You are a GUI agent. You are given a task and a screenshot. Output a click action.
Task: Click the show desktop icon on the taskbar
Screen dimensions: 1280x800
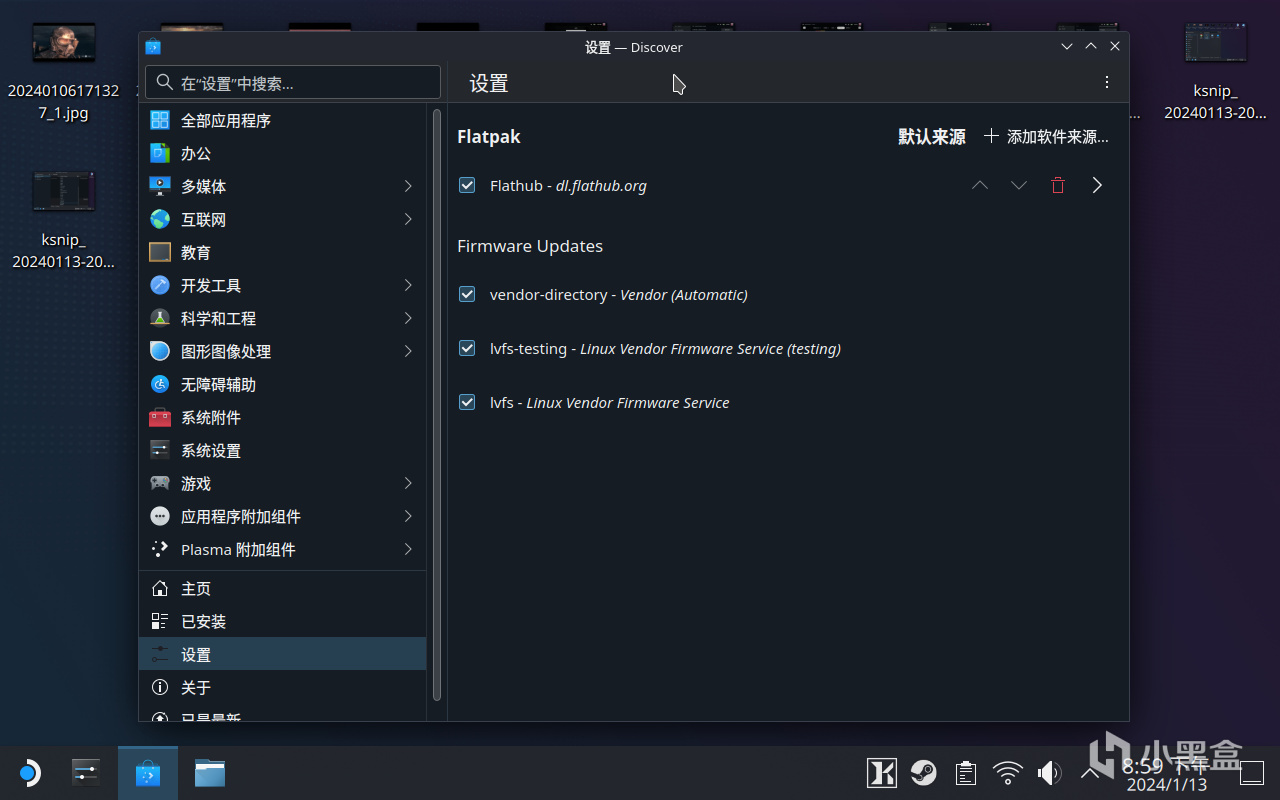point(1252,773)
